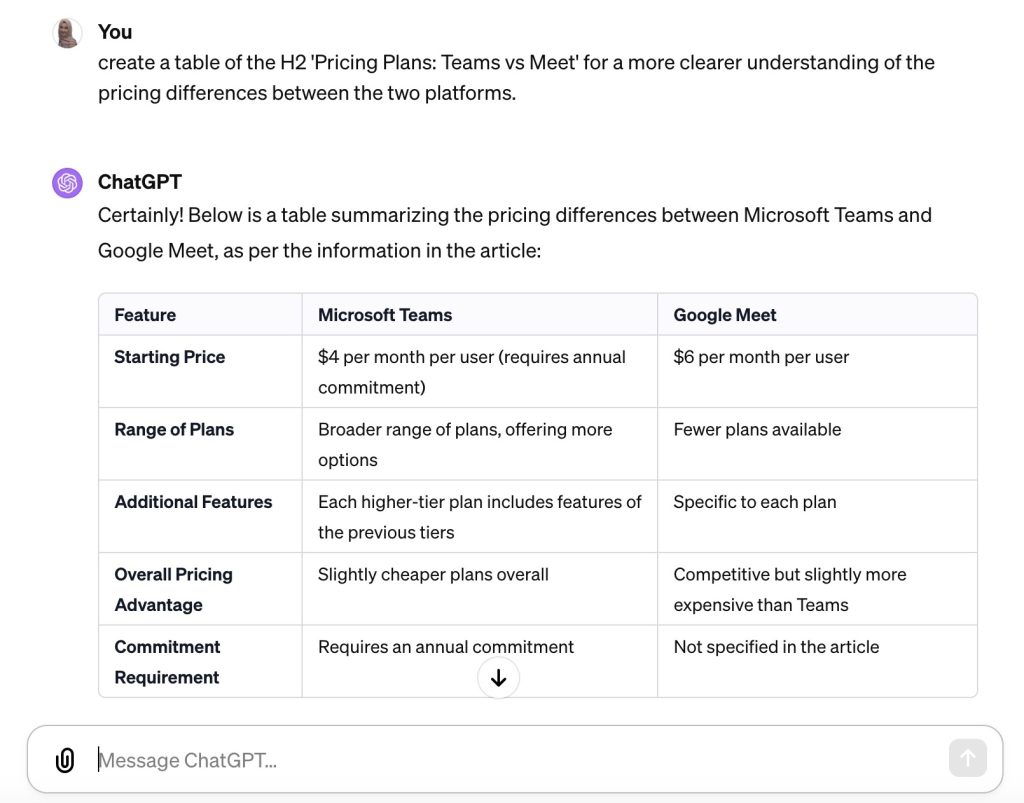The height and width of the screenshot is (803, 1024).
Task: Click the scroll to bottom arrow button
Action: click(498, 678)
